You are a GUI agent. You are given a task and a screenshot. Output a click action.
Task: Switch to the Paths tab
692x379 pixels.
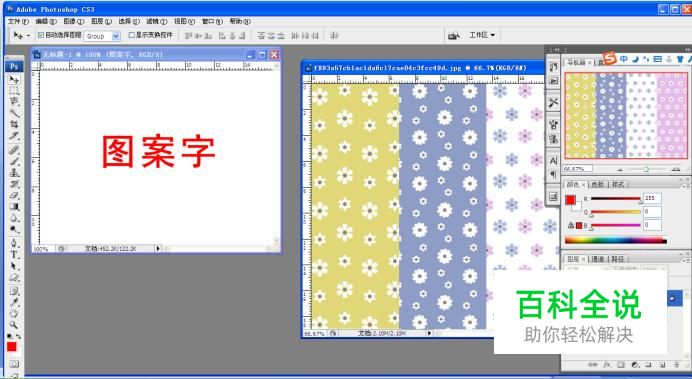(x=618, y=259)
